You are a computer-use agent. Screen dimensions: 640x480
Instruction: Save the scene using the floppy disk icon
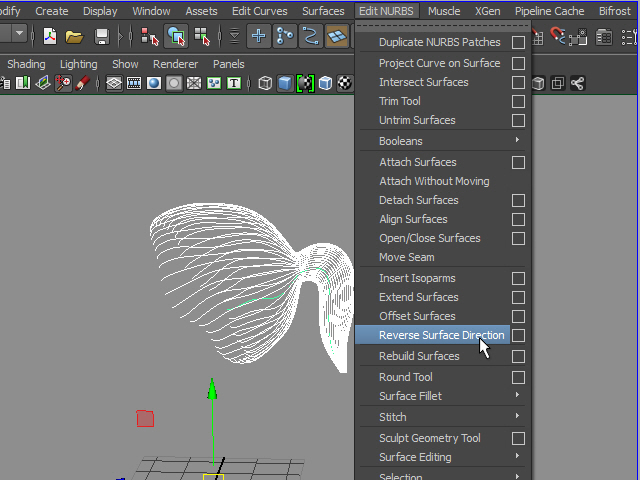(x=102, y=37)
